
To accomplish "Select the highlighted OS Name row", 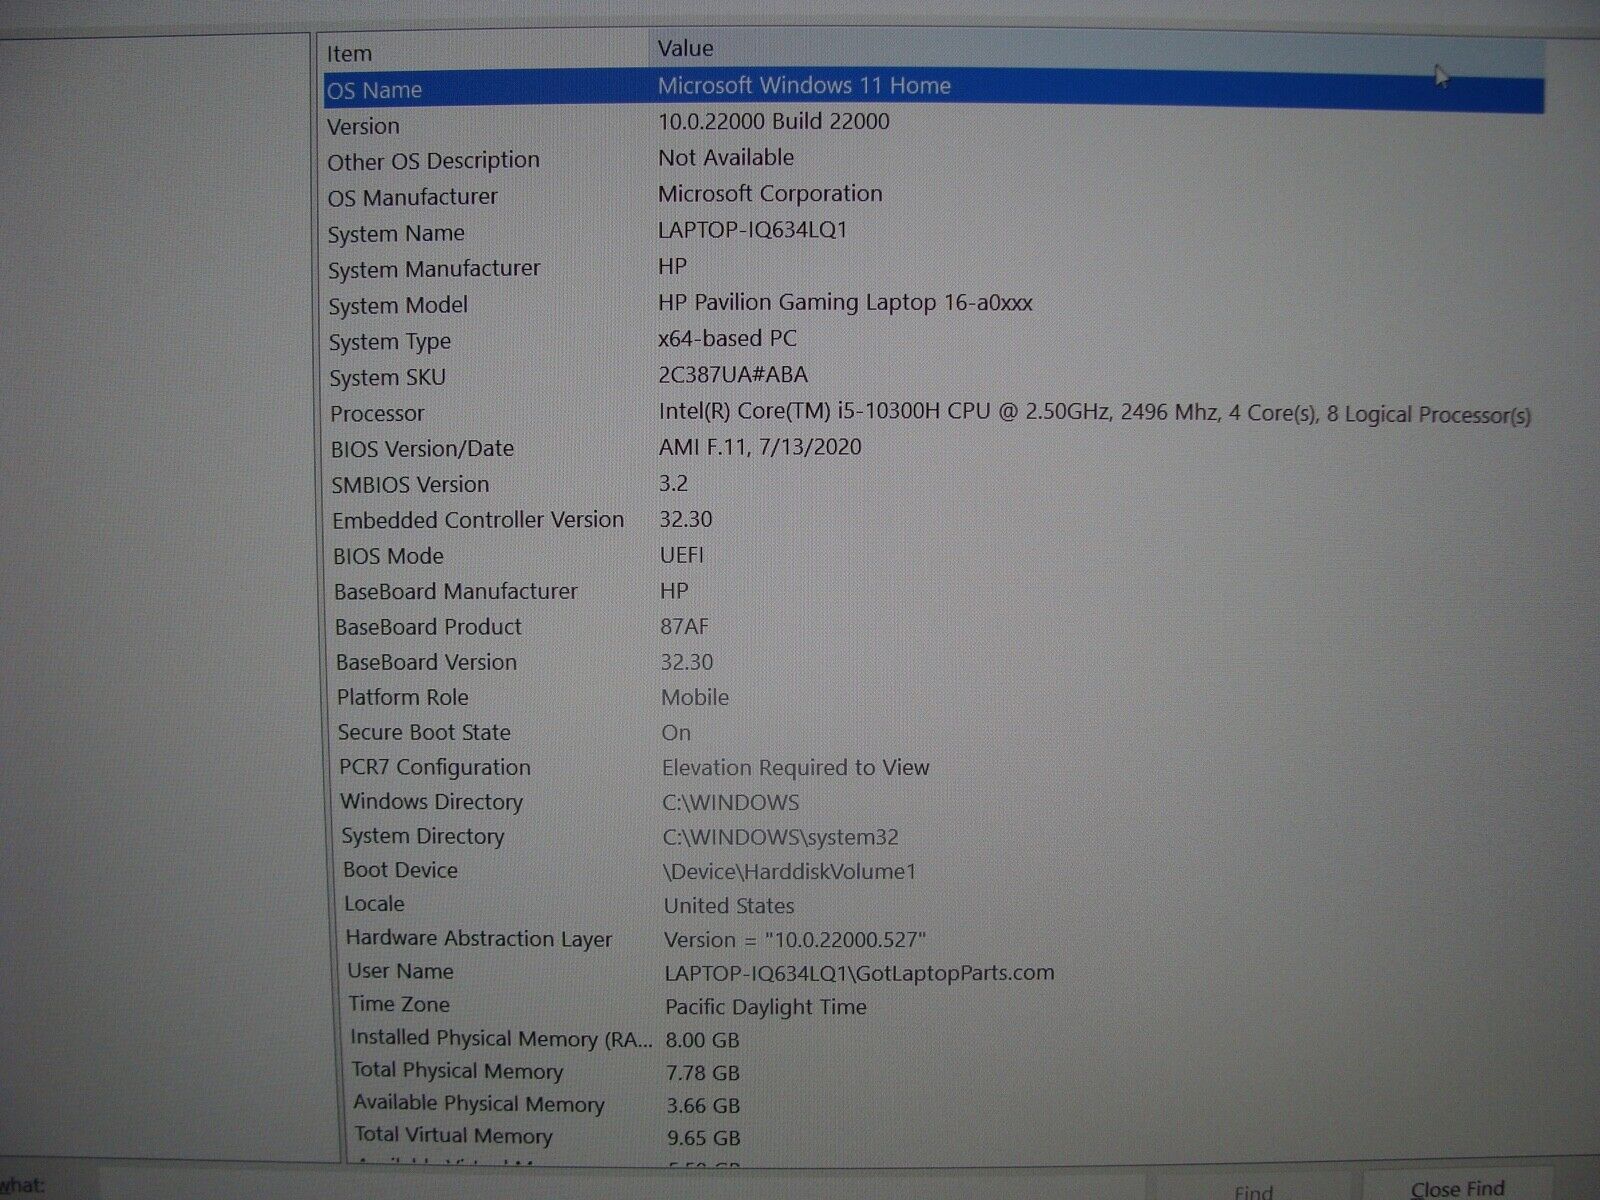I will pyautogui.click(x=934, y=88).
